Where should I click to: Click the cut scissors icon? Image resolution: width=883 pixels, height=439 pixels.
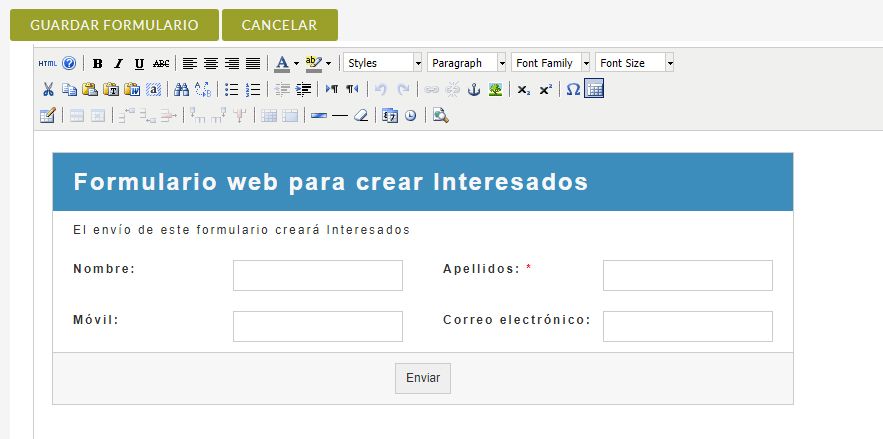[x=47, y=89]
